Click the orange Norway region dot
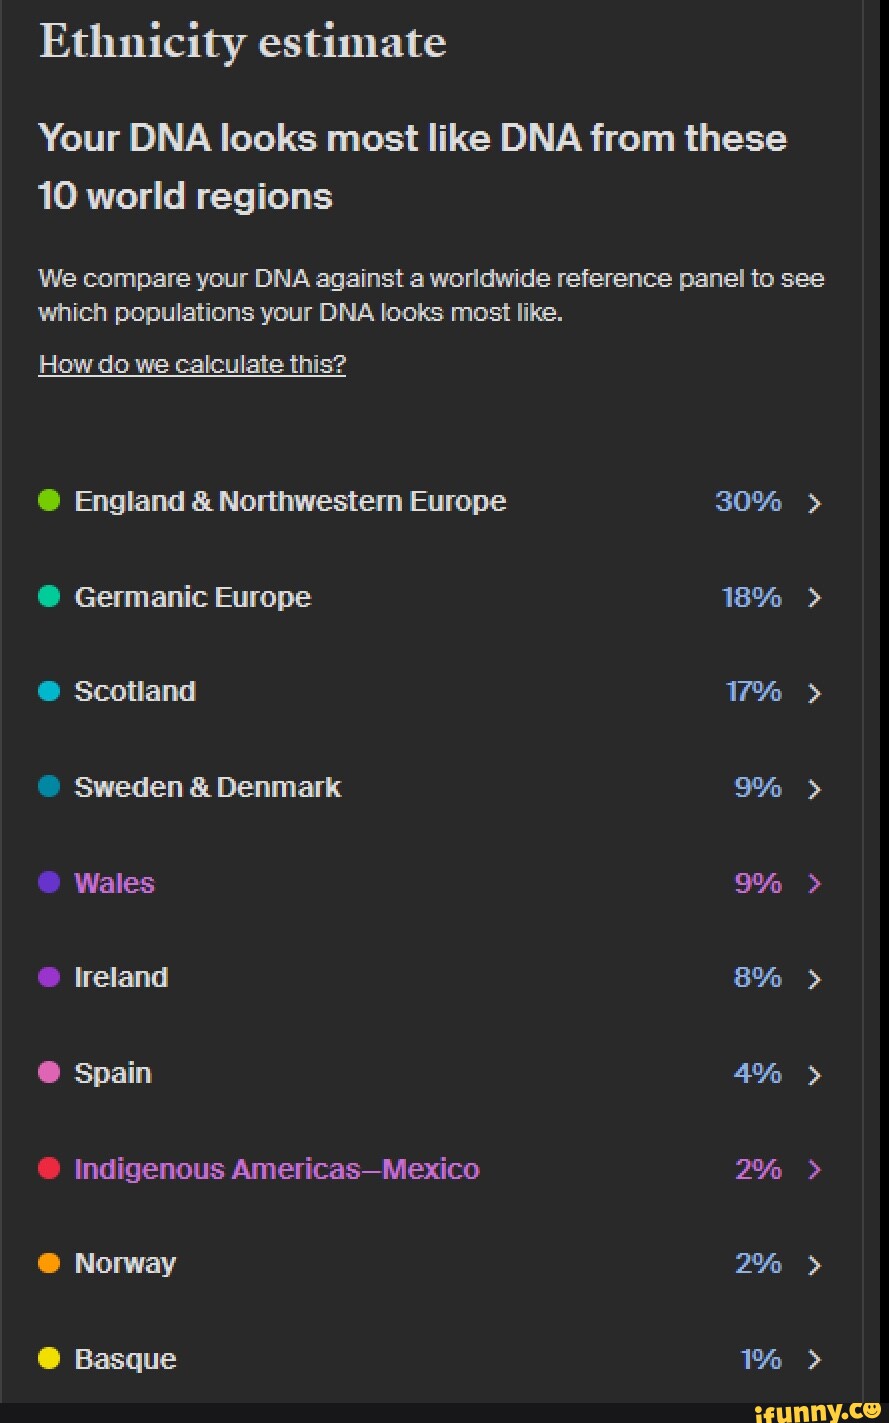The image size is (889, 1423). (48, 1263)
